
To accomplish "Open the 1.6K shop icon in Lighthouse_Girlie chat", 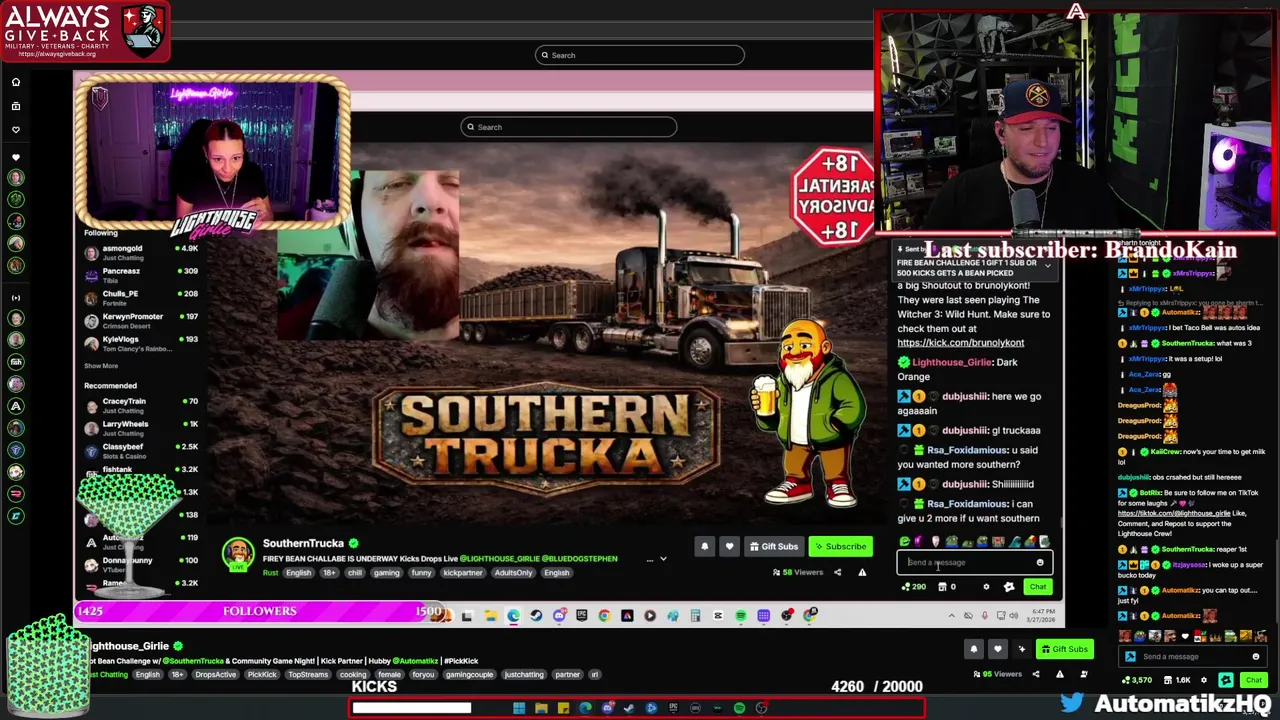I will coord(1179,680).
